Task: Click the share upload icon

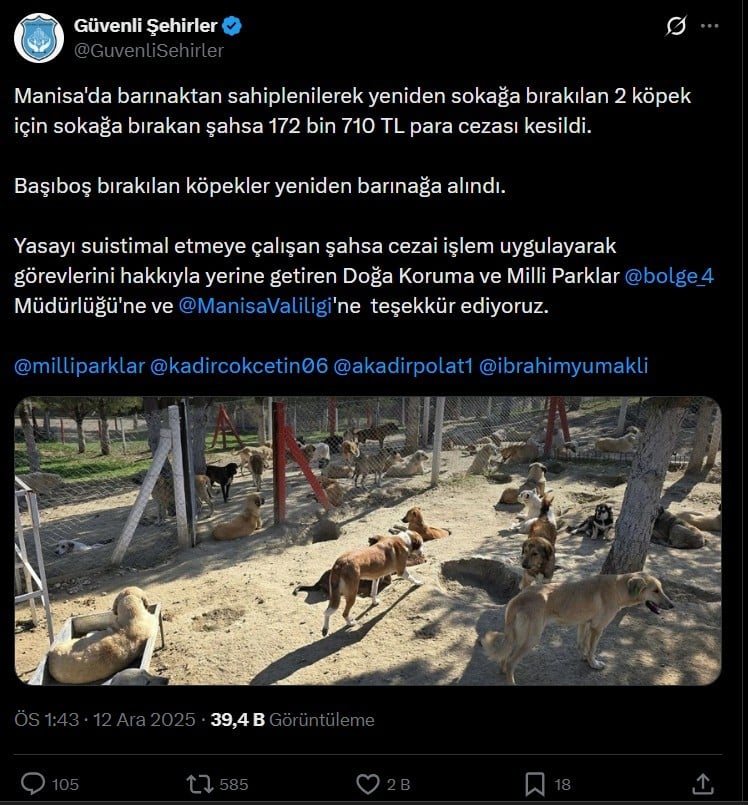Action: [703, 783]
